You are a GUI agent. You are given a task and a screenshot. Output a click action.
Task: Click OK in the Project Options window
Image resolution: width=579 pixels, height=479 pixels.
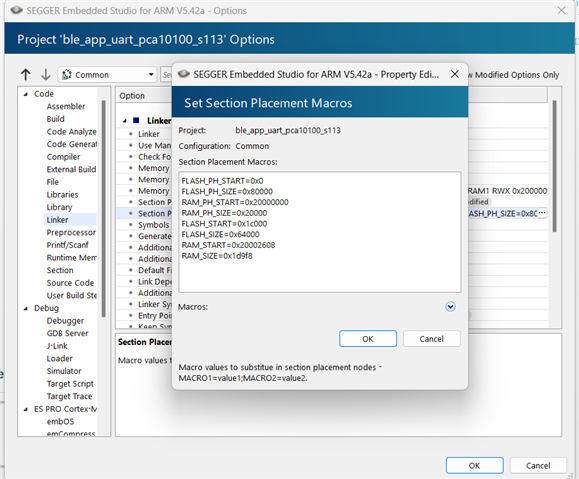[x=474, y=465]
